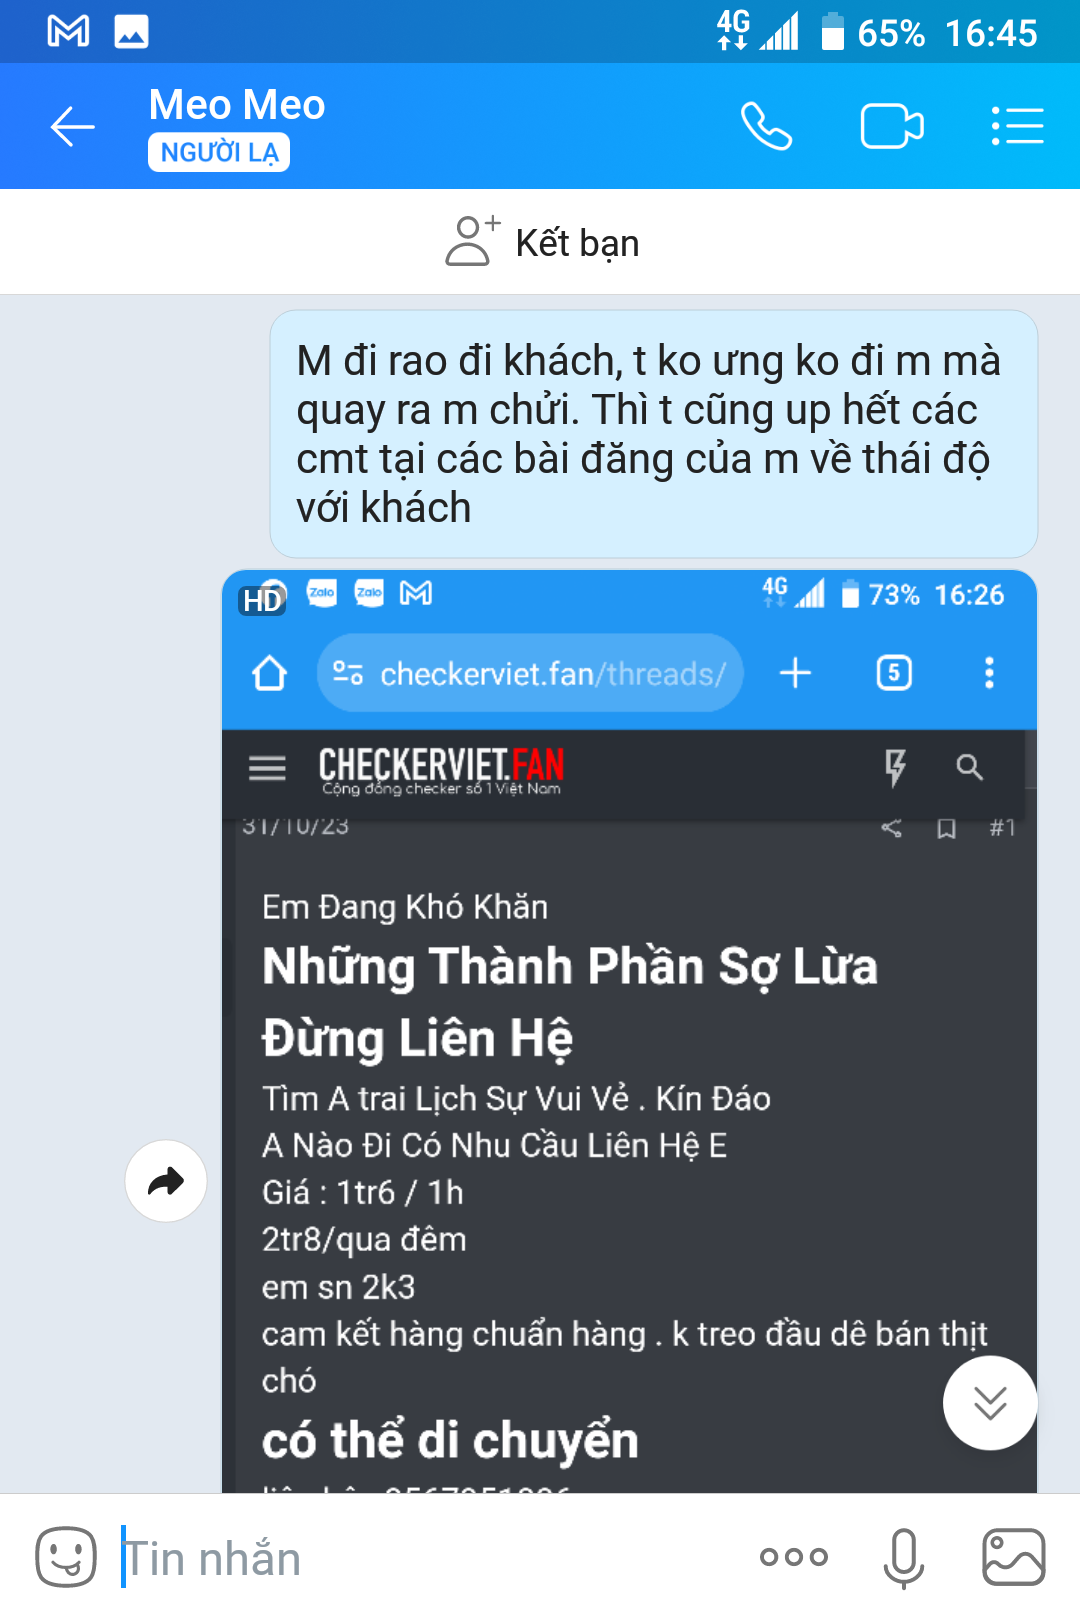Forward the screenshot using share arrow

[x=166, y=1181]
